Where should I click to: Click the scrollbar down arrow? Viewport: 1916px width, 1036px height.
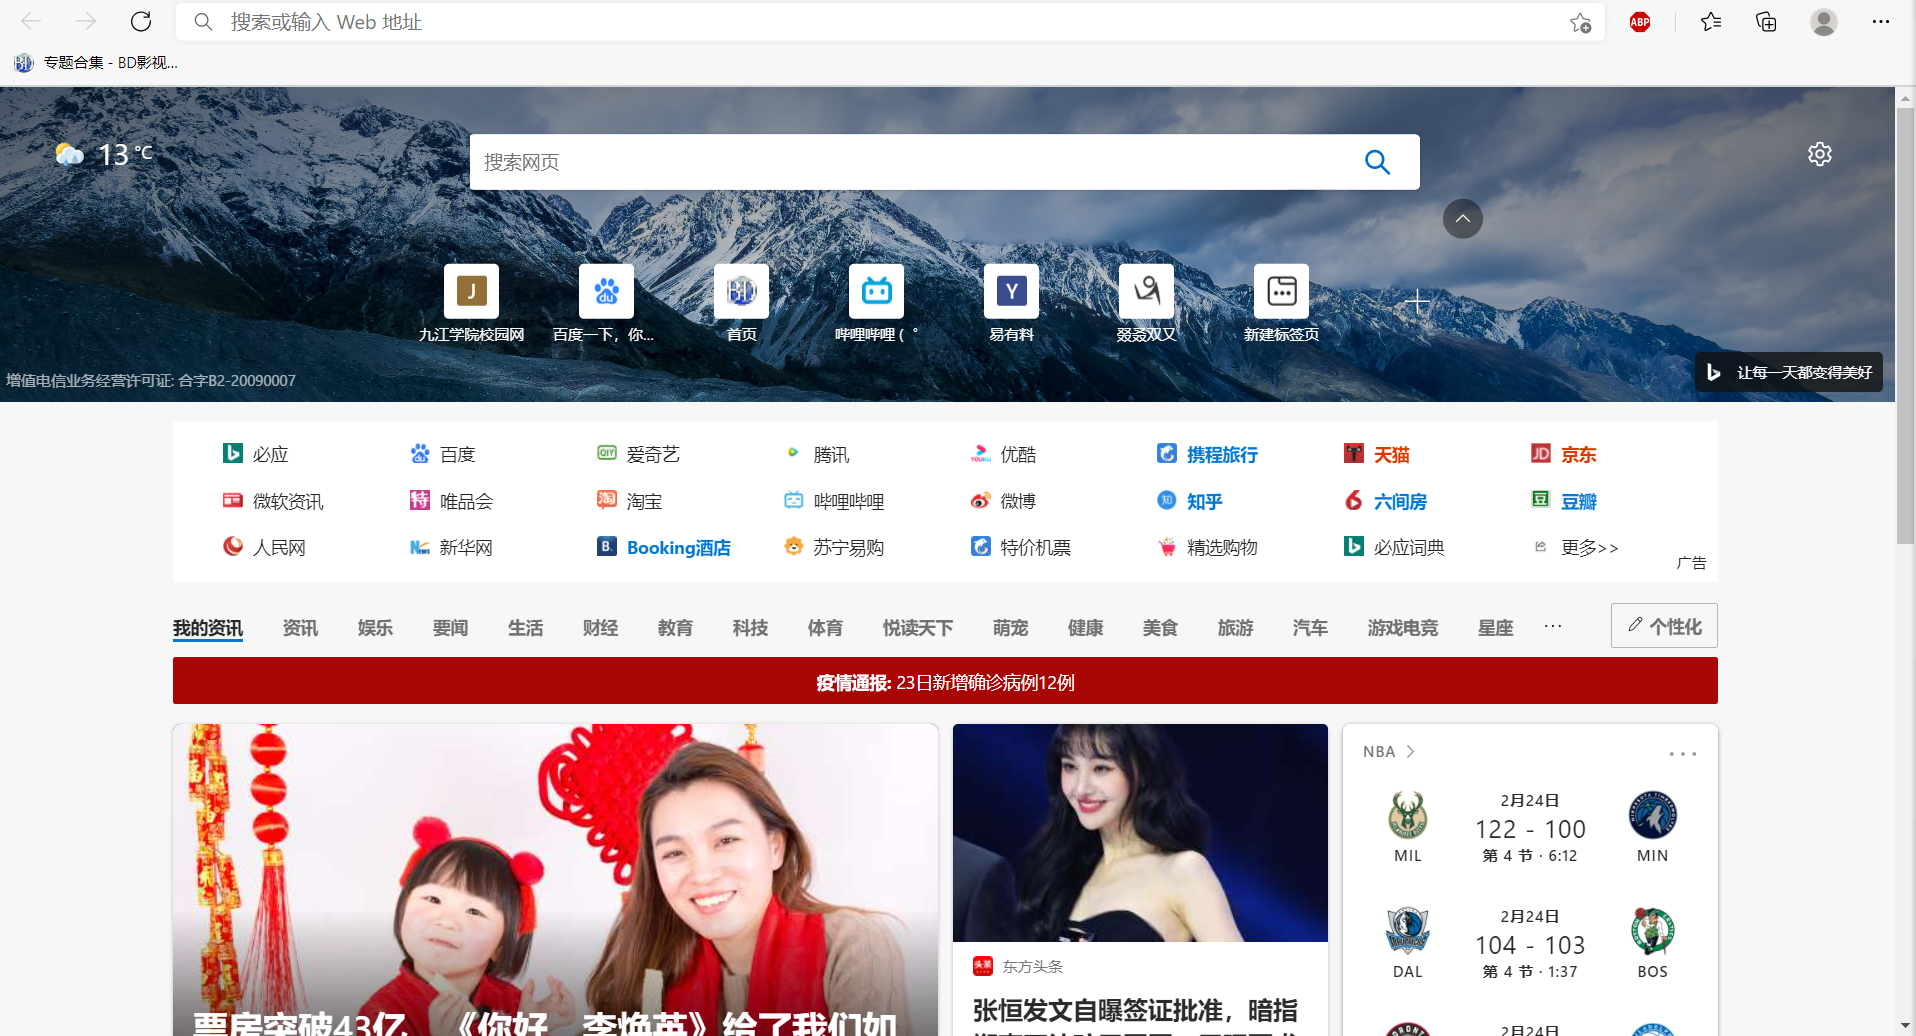1905,1026
